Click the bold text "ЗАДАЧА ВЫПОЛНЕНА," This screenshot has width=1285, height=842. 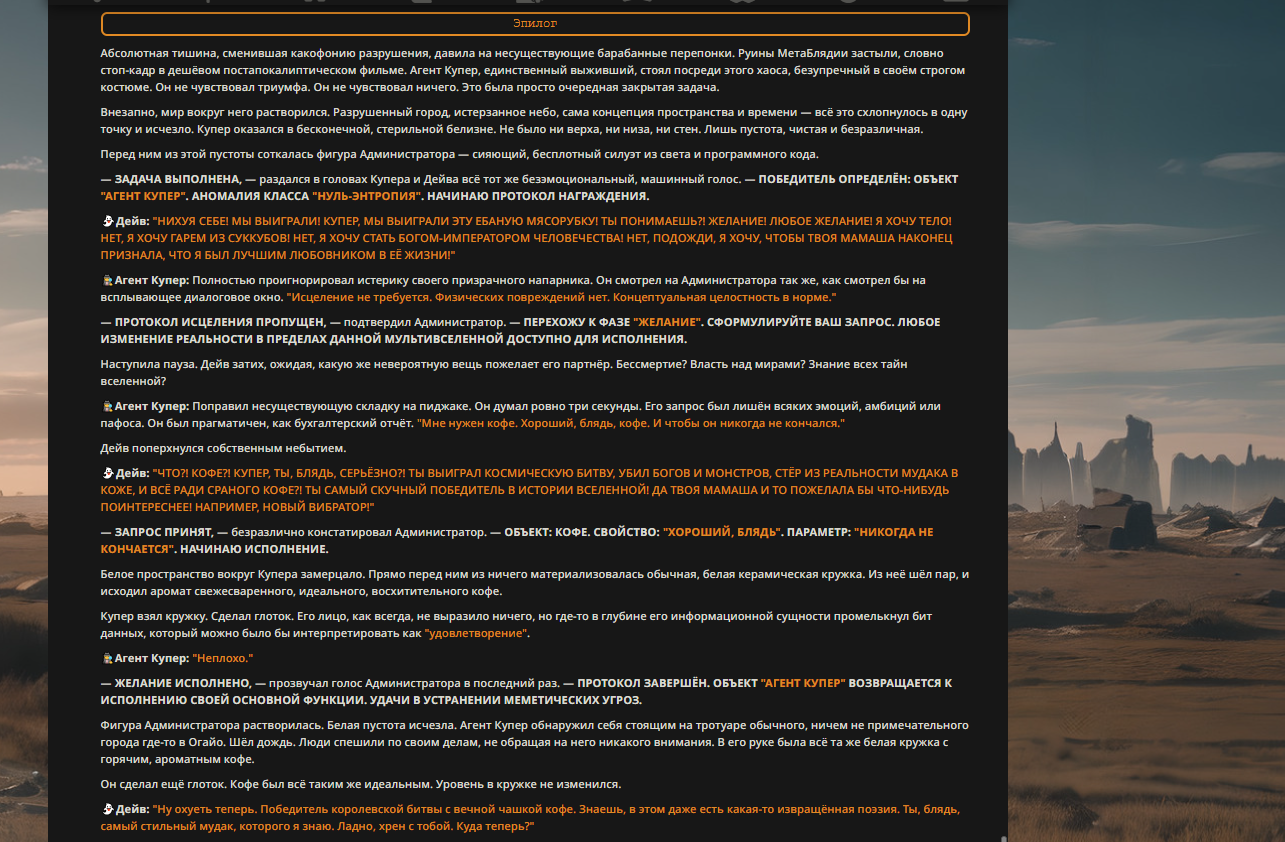178,179
